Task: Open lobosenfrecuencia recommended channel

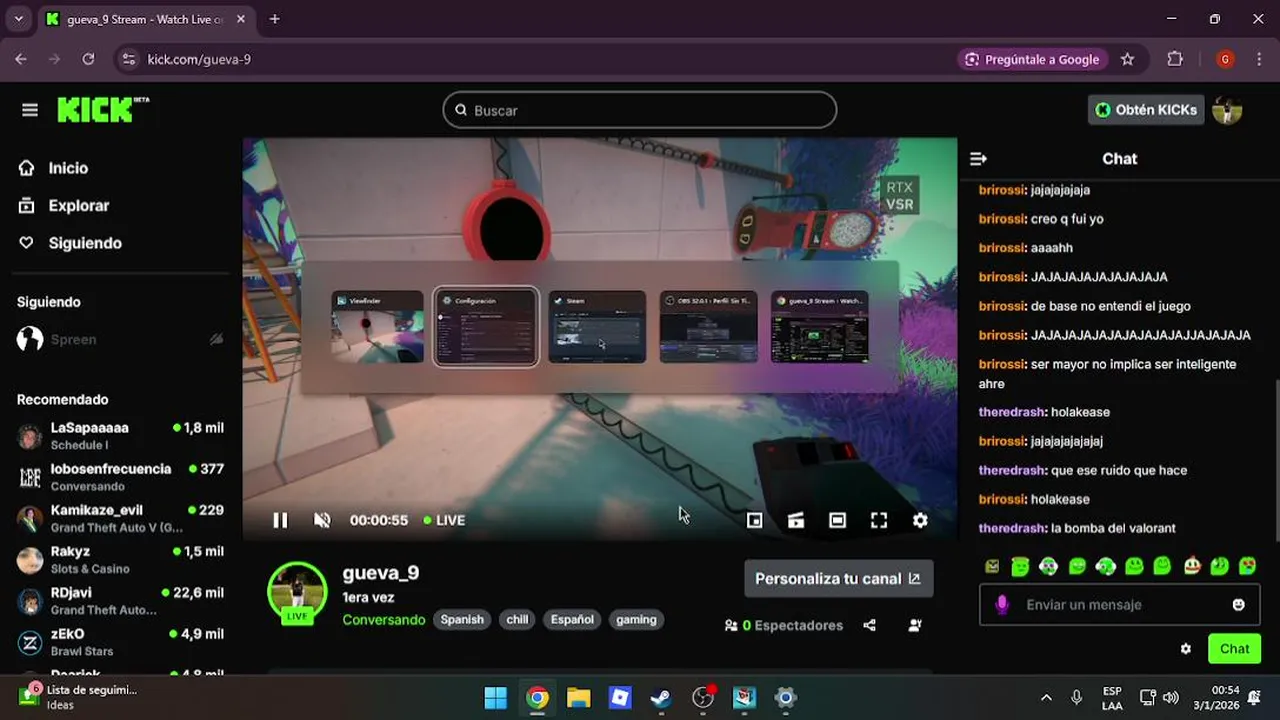Action: click(x=120, y=477)
